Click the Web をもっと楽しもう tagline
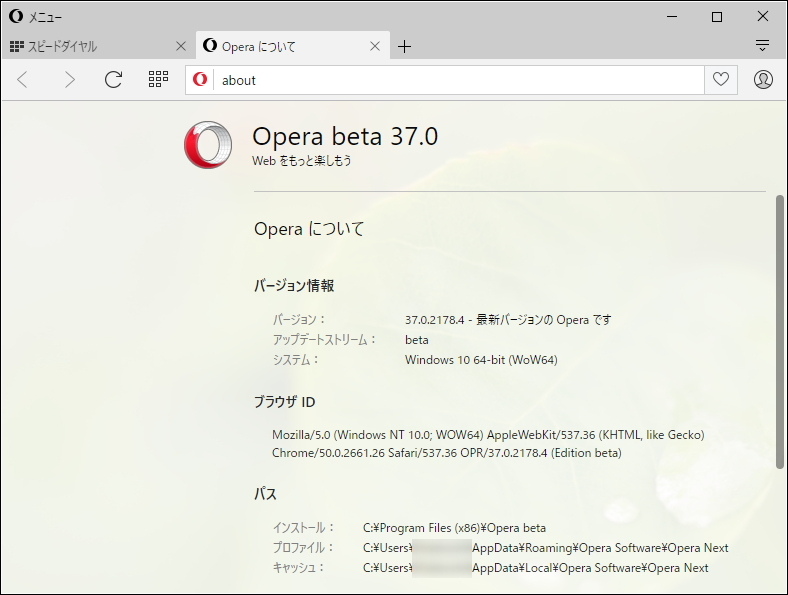788x595 pixels. point(302,161)
